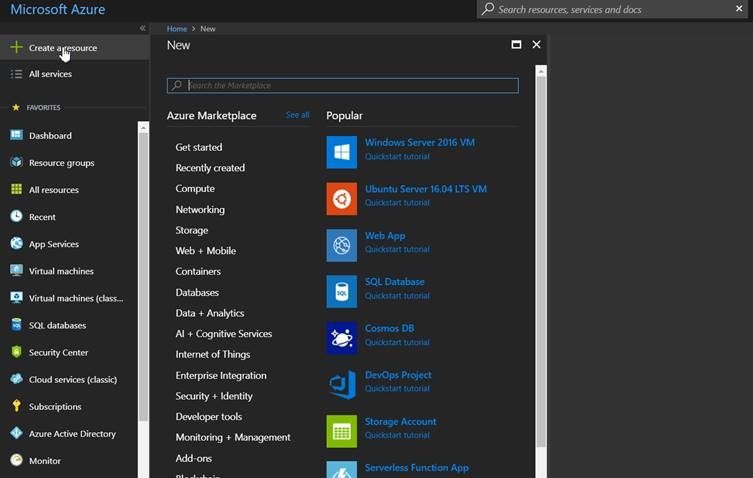
Task: Click the Web App tile icon
Action: tap(341, 245)
